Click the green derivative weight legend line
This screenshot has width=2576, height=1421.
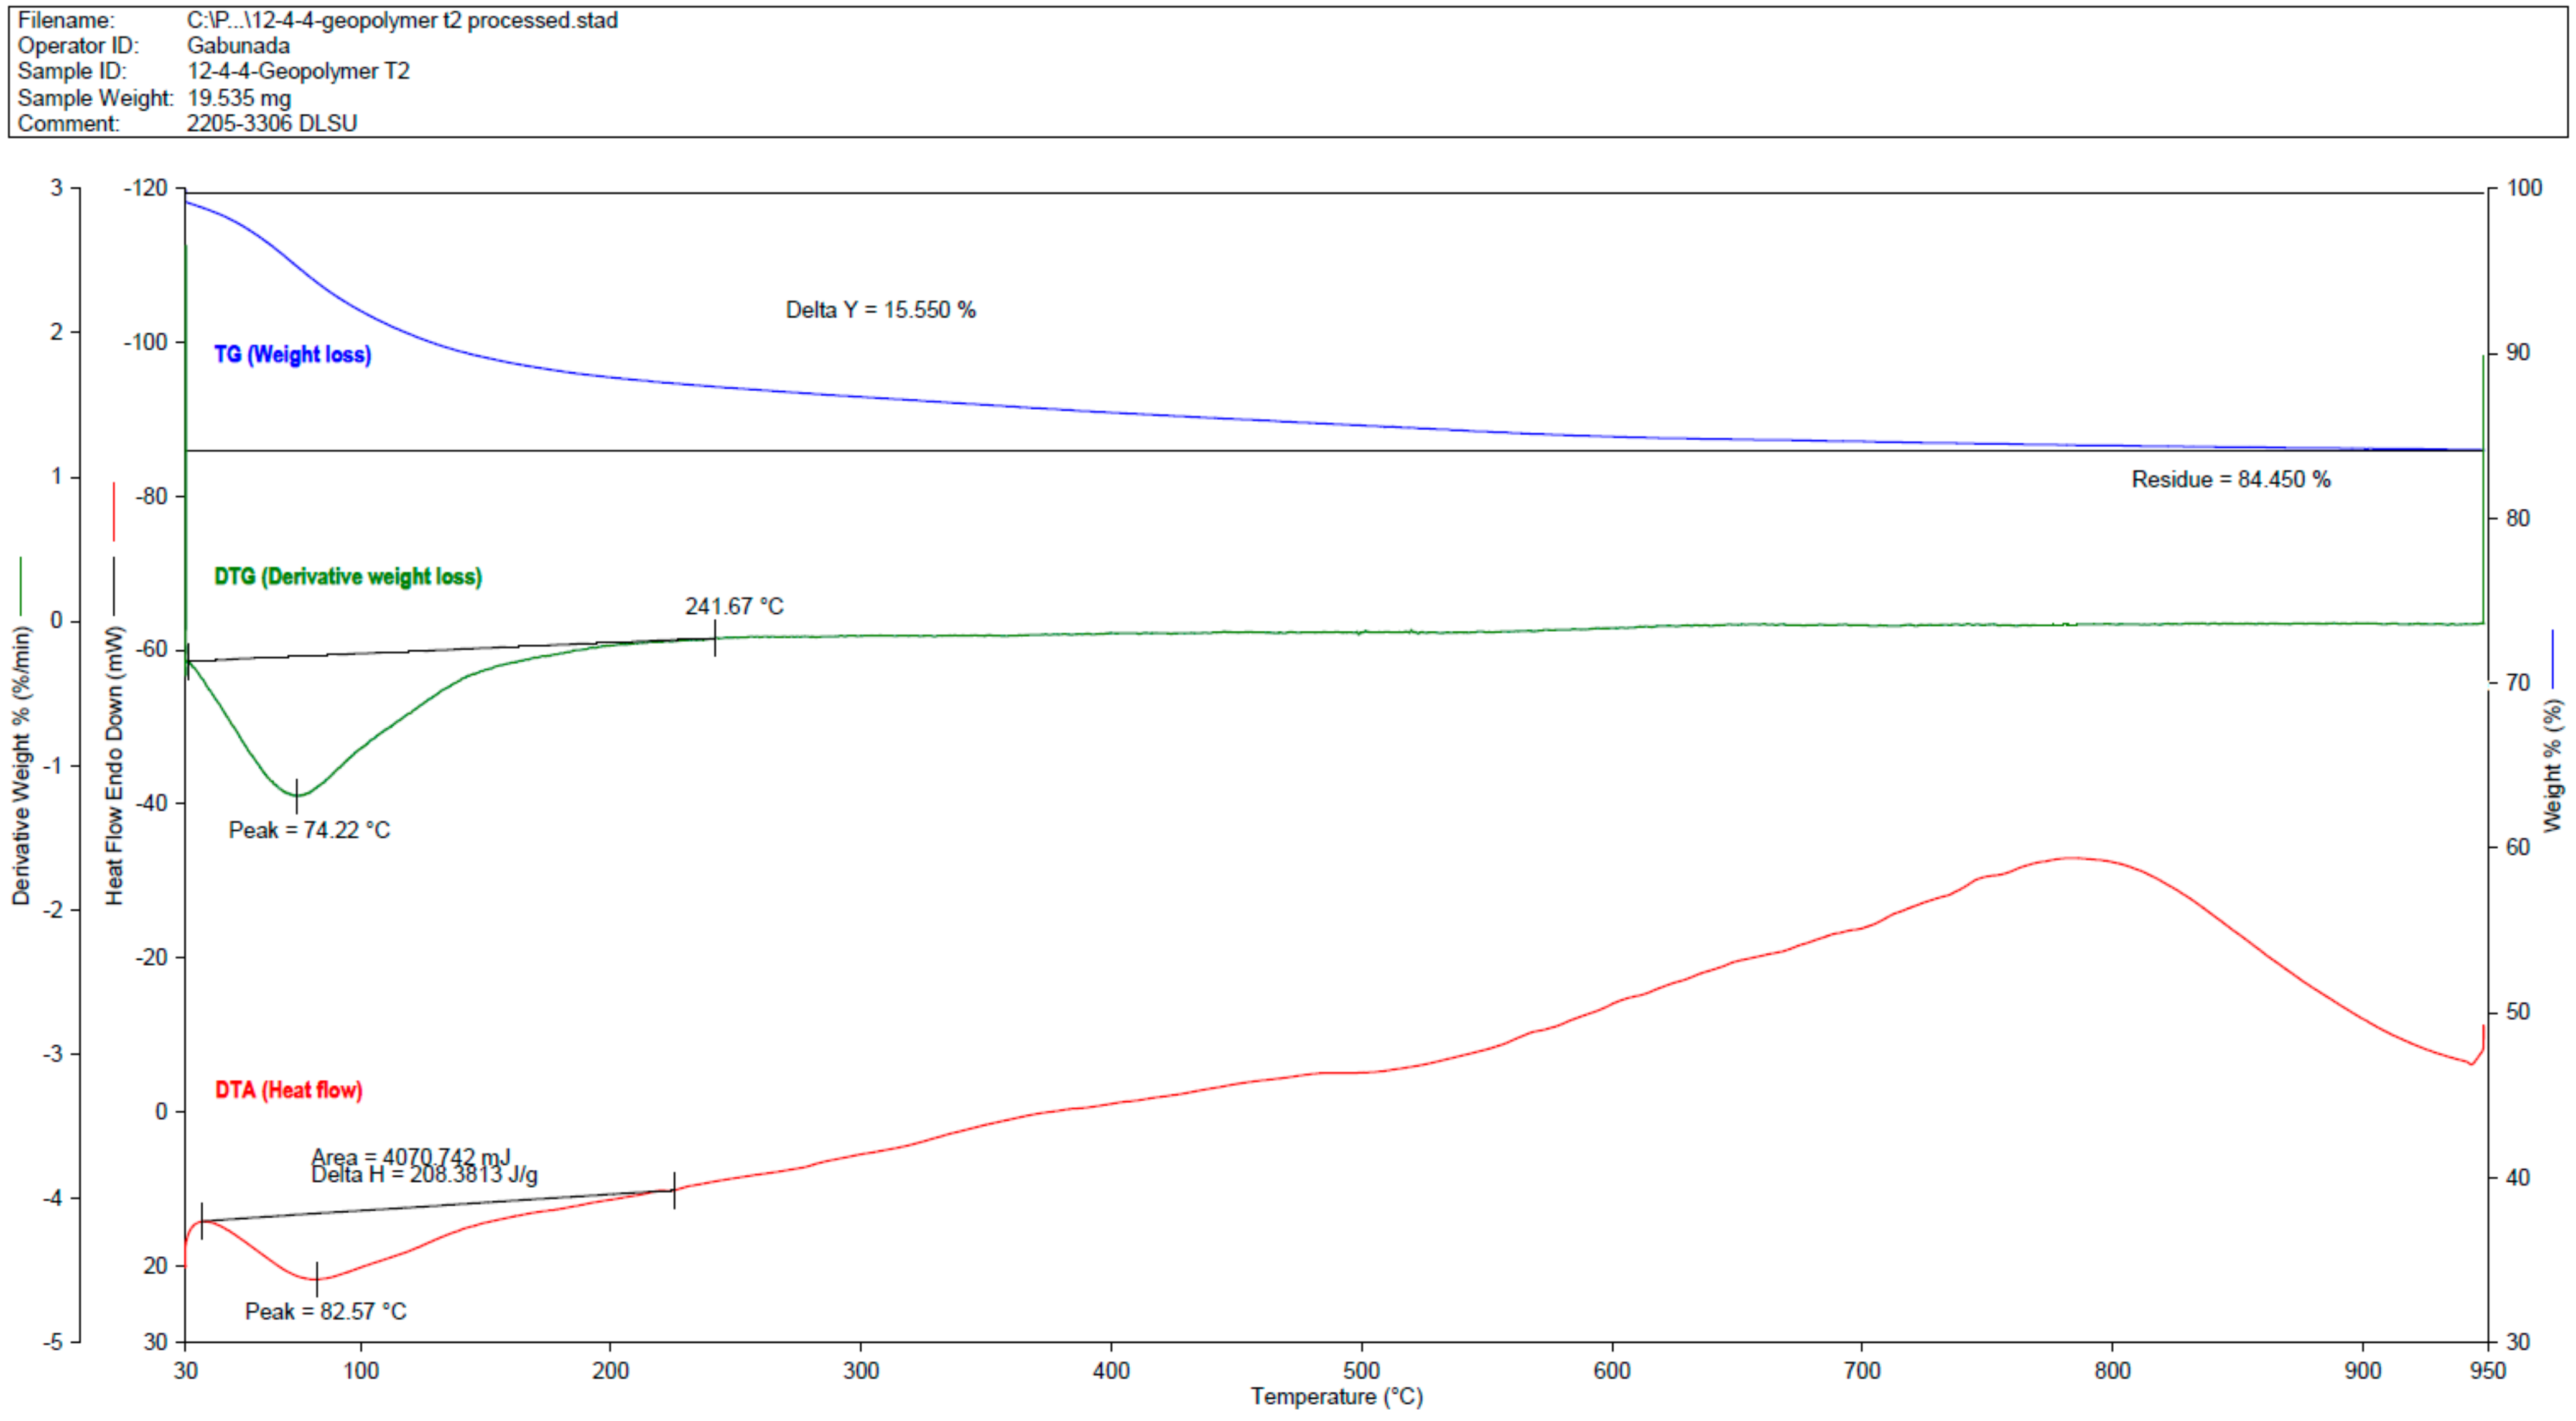[x=21, y=586]
